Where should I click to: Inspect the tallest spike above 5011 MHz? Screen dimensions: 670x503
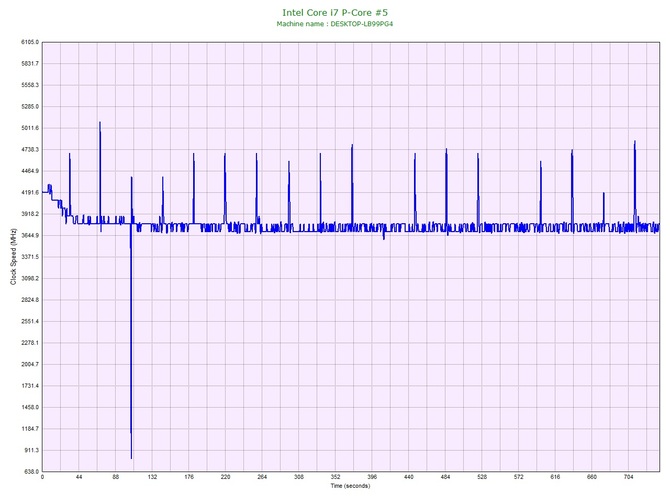pyautogui.click(x=100, y=171)
